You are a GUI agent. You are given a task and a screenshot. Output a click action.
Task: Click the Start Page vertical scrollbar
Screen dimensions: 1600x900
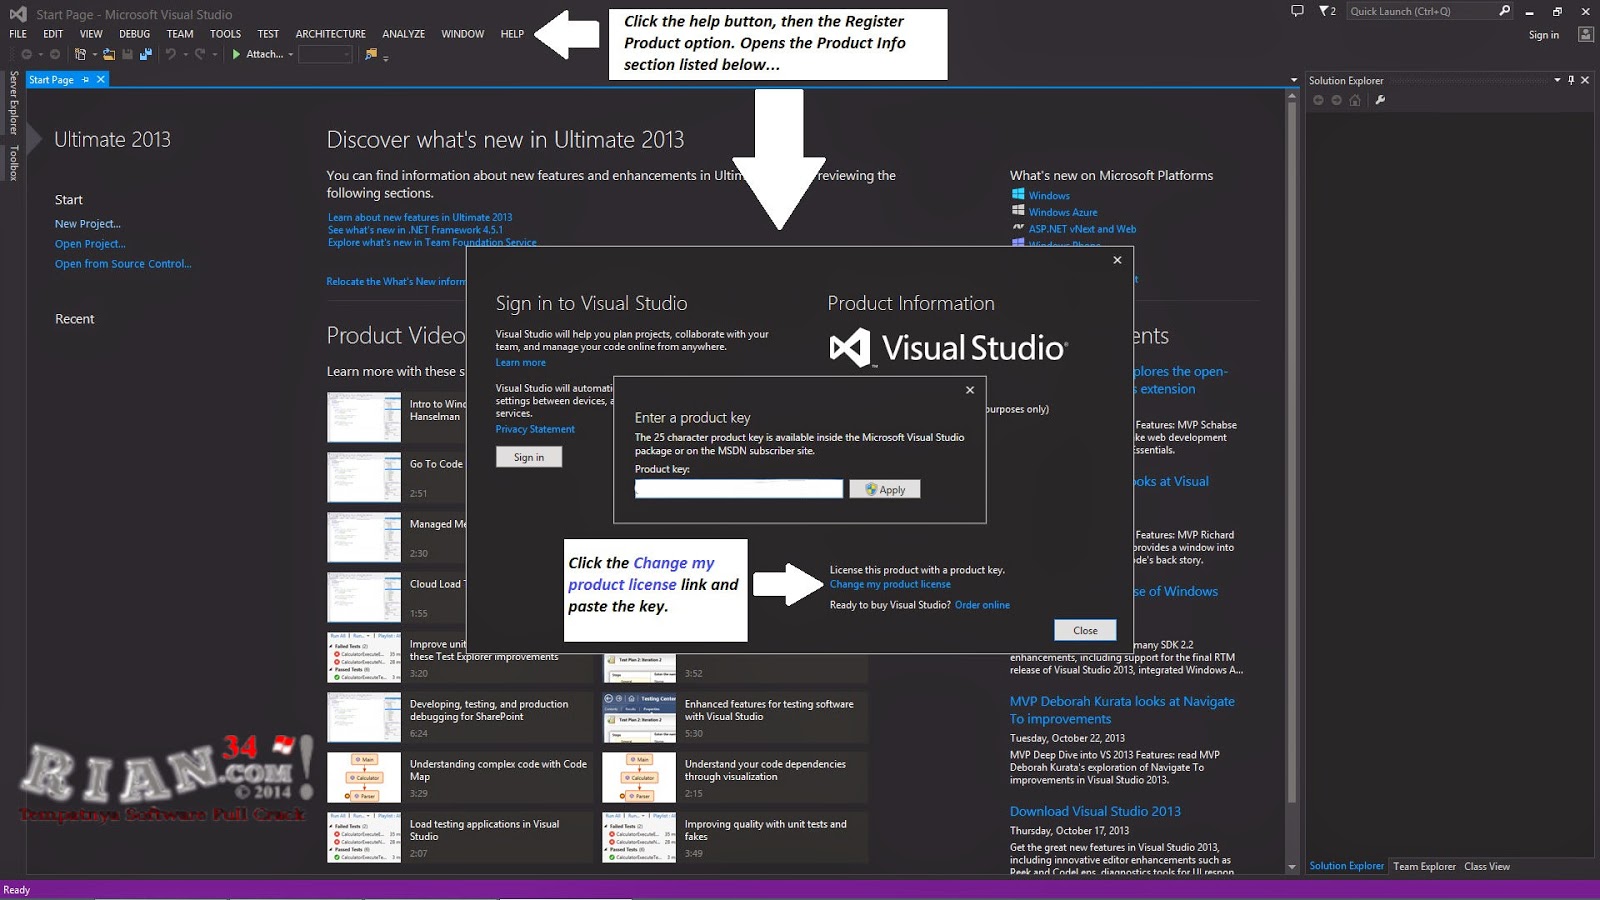point(1292,480)
